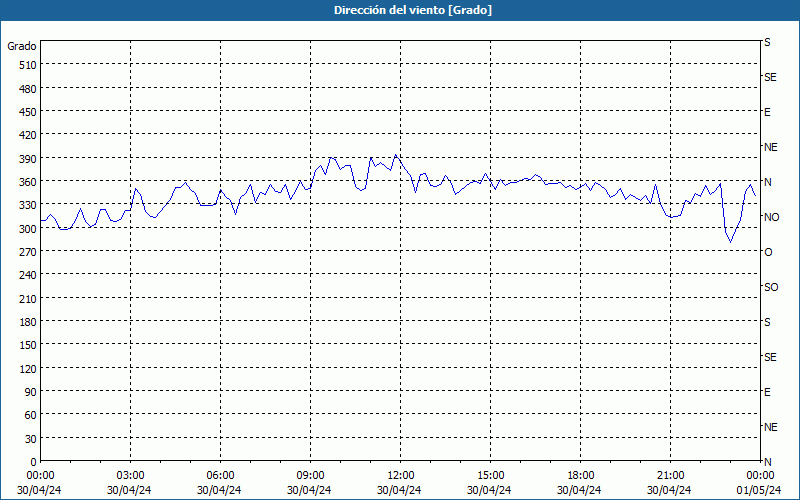Click the 00:00 label above 01/05/24

click(760, 476)
